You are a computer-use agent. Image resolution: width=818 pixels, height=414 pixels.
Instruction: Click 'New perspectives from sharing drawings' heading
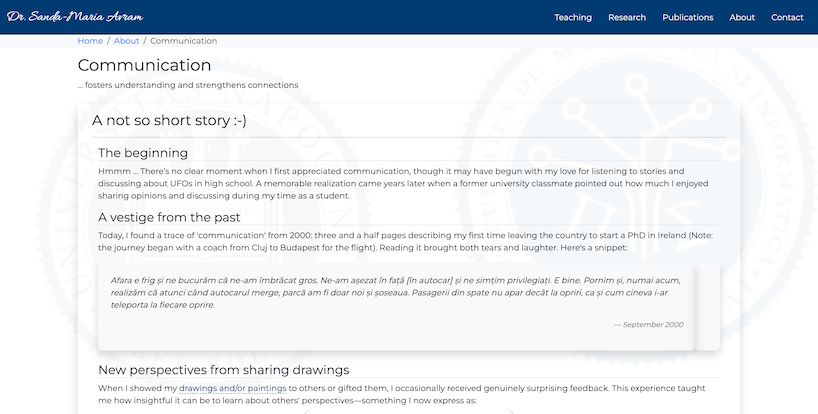click(x=223, y=369)
